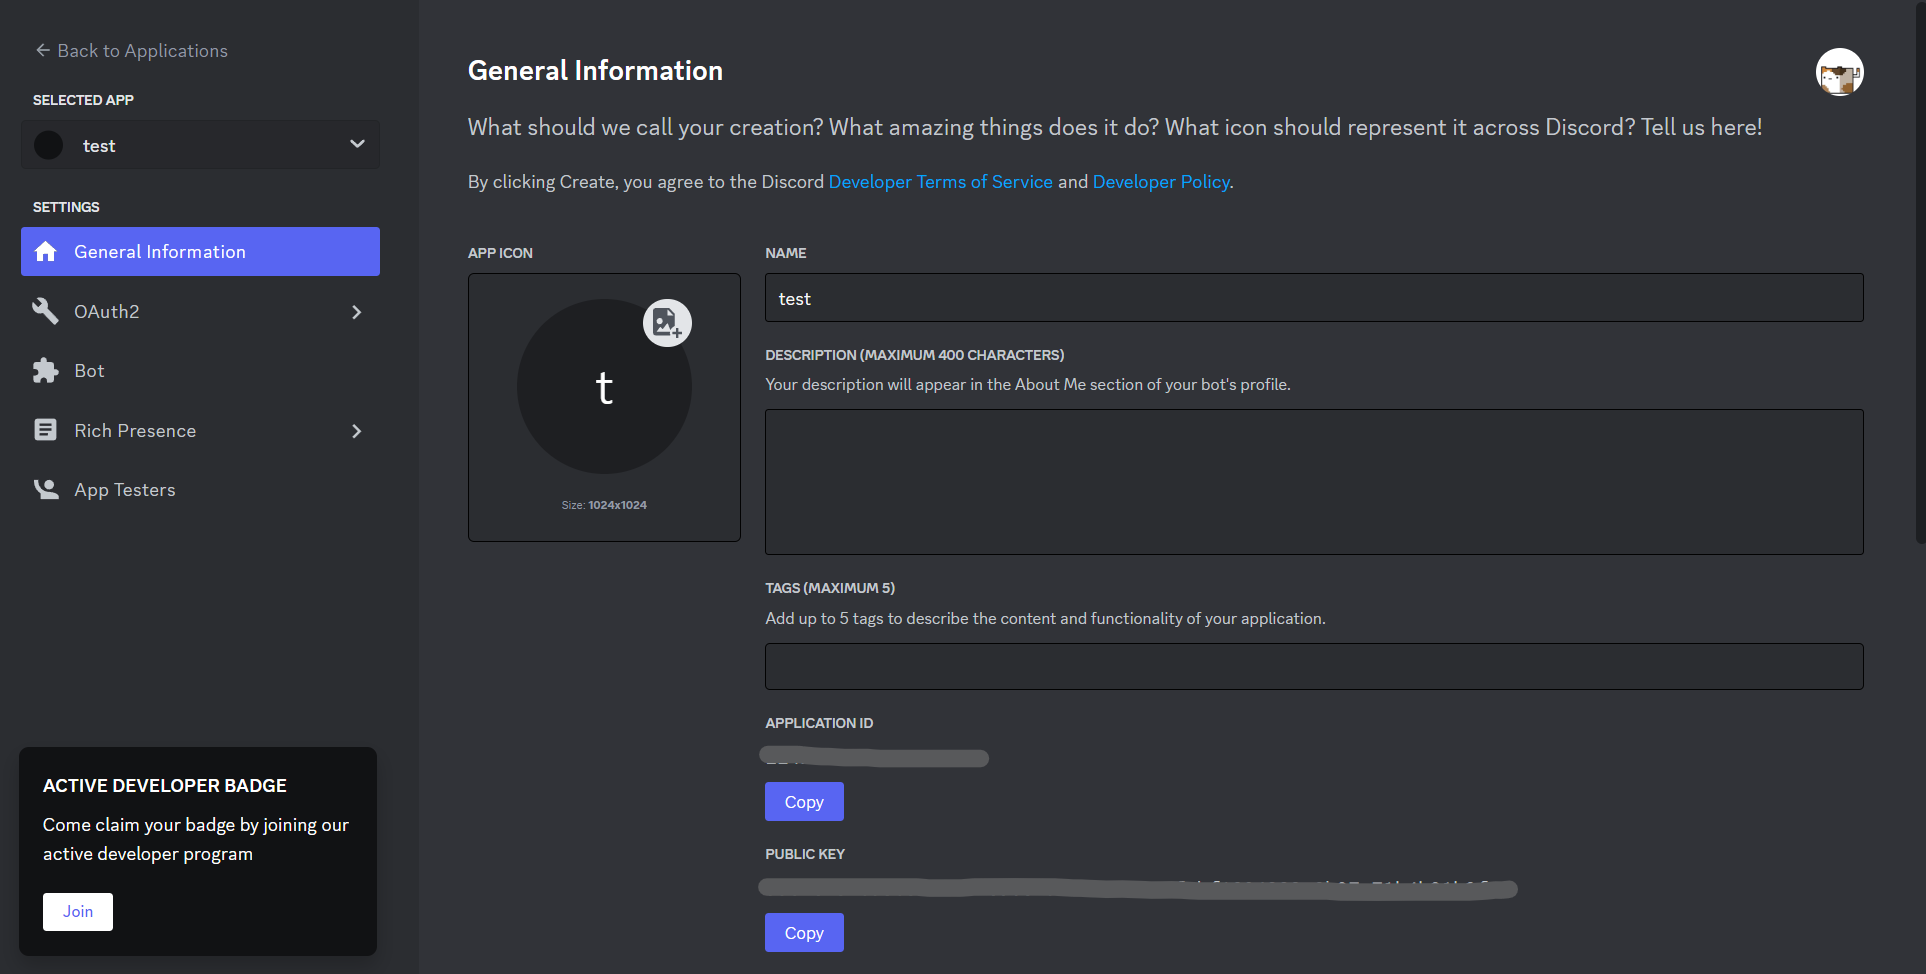Click the App Testers people icon

(x=46, y=489)
